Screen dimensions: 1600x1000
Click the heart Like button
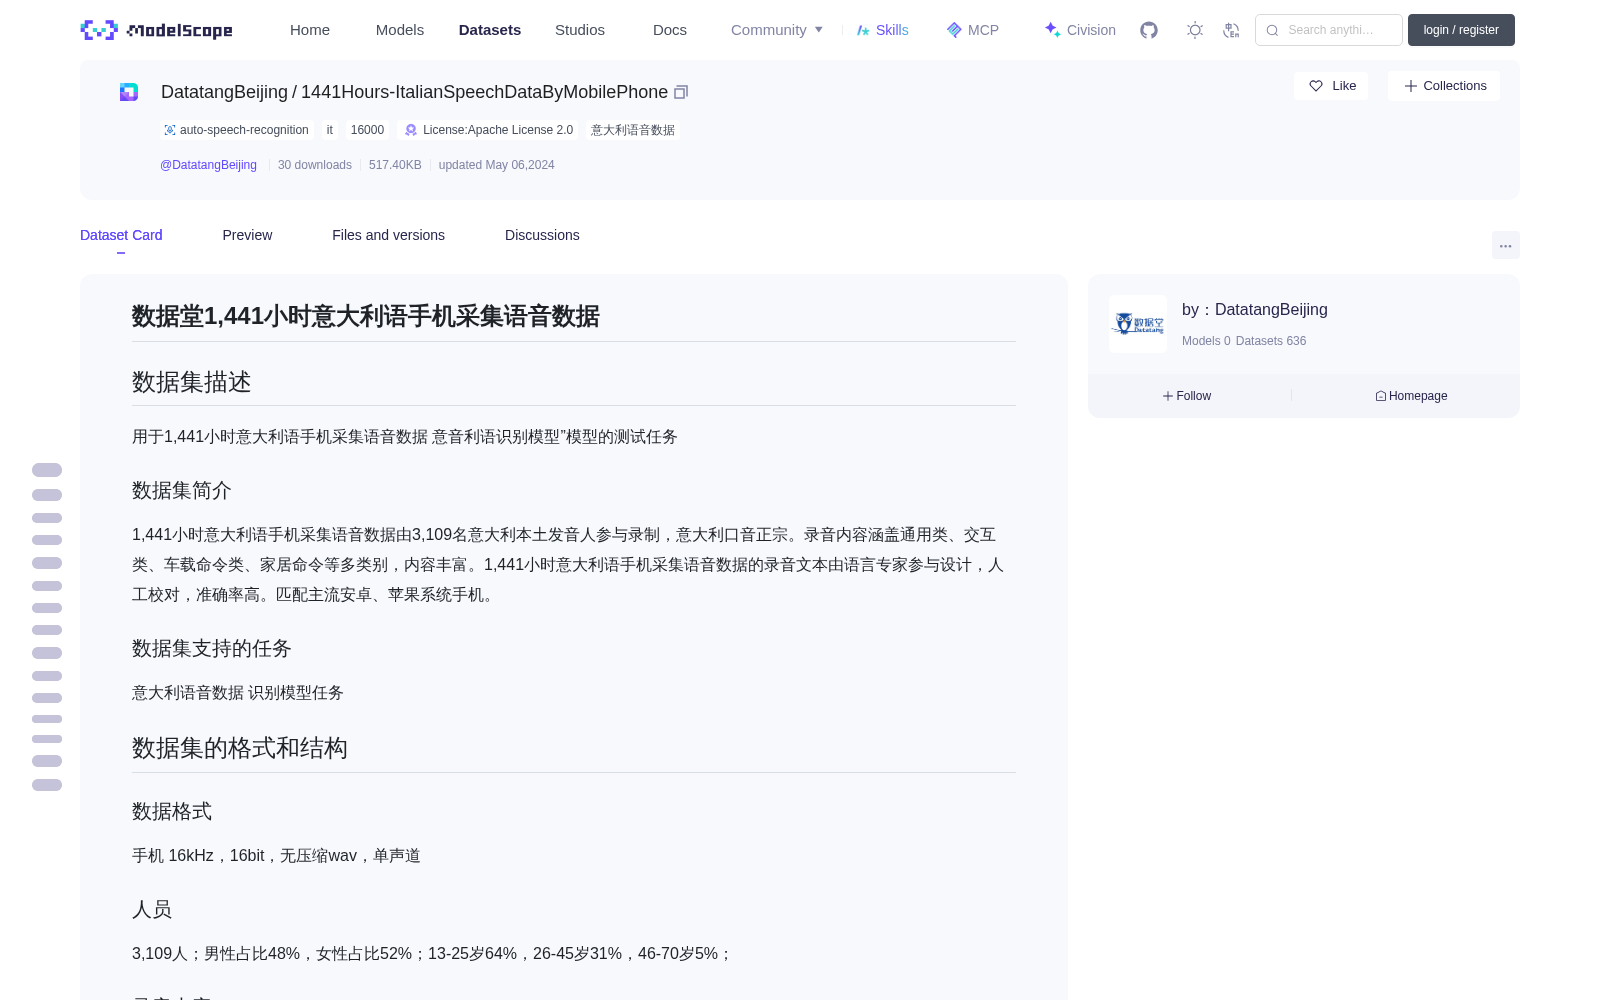[x=1331, y=86]
